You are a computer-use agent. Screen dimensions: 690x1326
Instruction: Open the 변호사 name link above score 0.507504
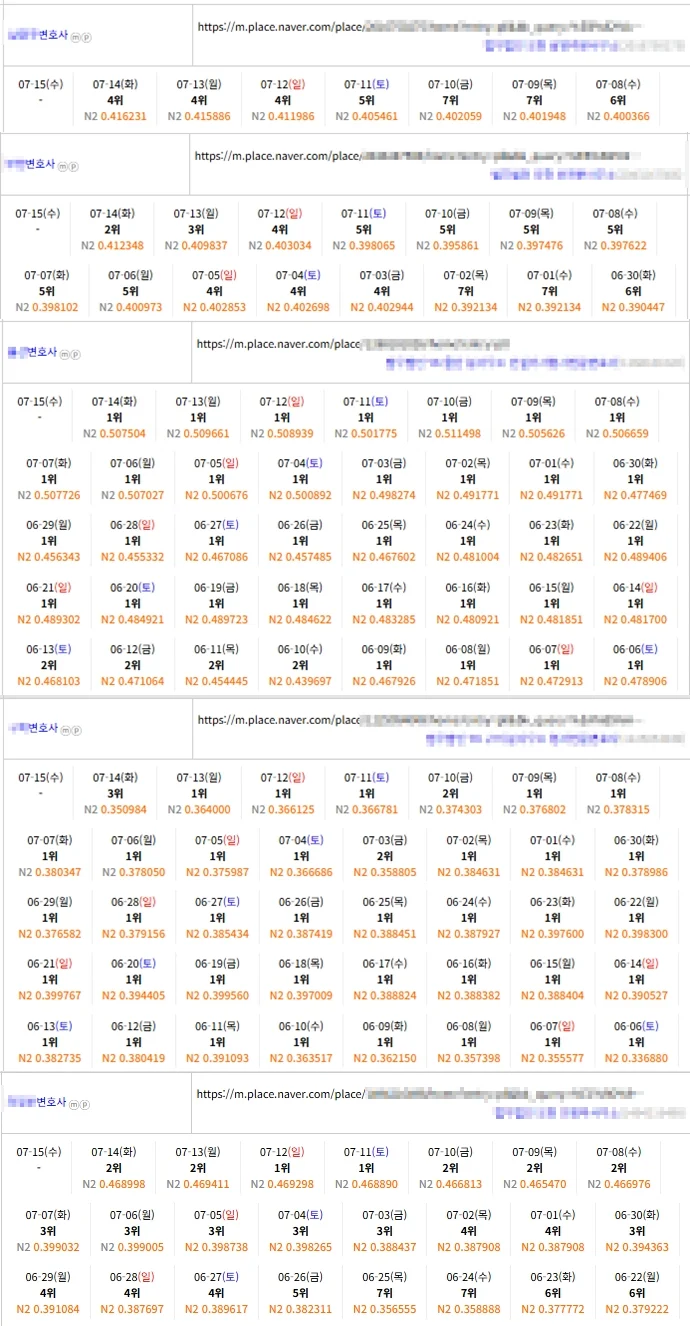pos(34,352)
